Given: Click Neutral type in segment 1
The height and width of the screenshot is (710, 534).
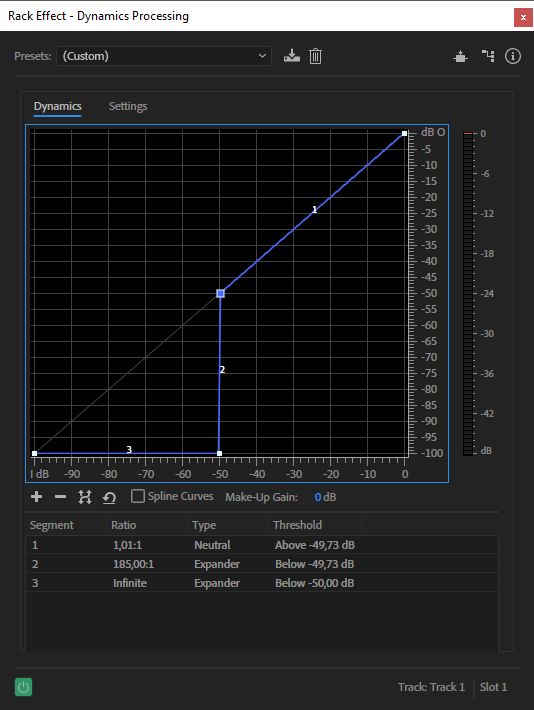Looking at the screenshot, I should point(212,545).
